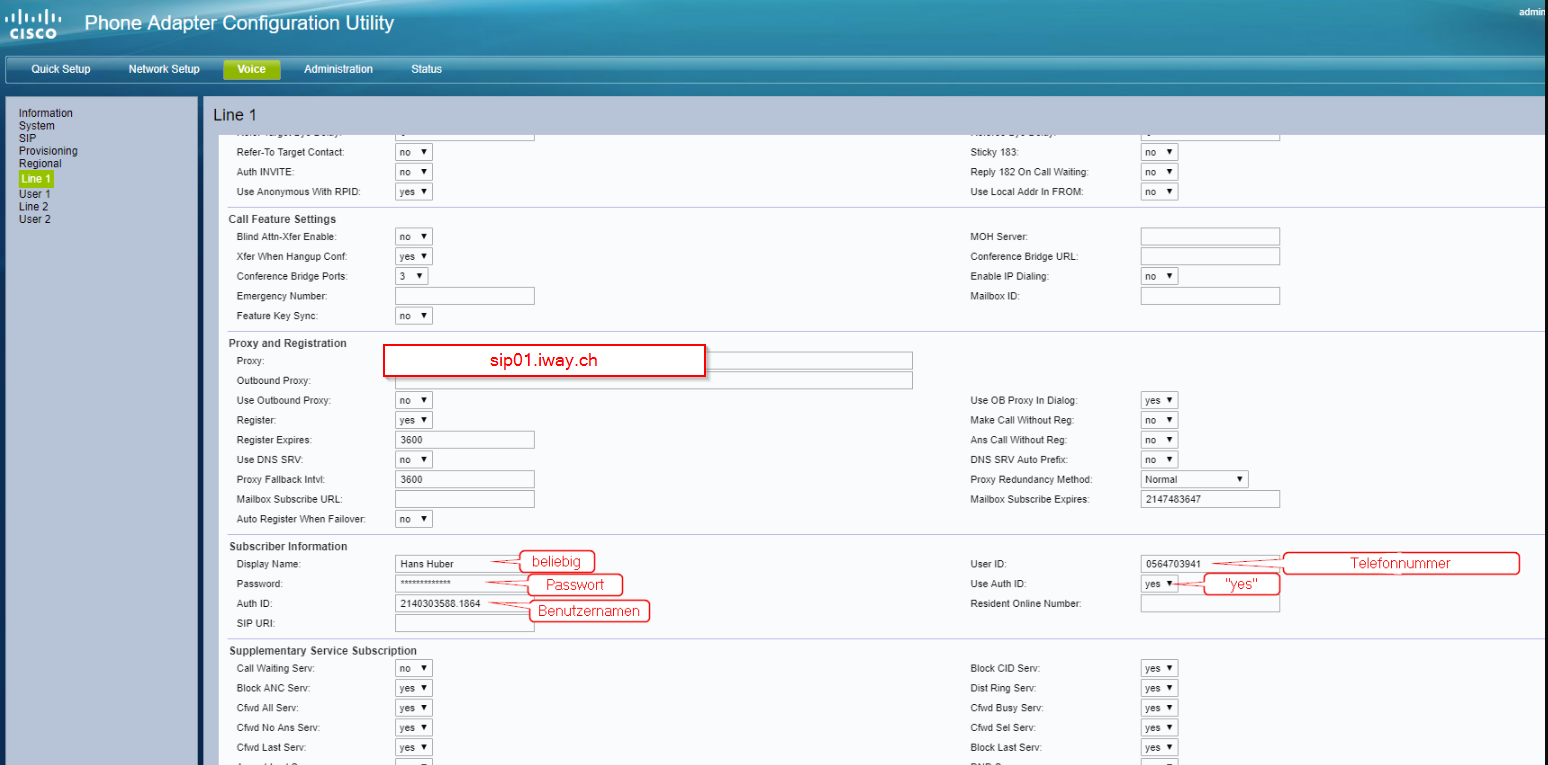Open the Feature Key Sync dropdown

(x=414, y=316)
